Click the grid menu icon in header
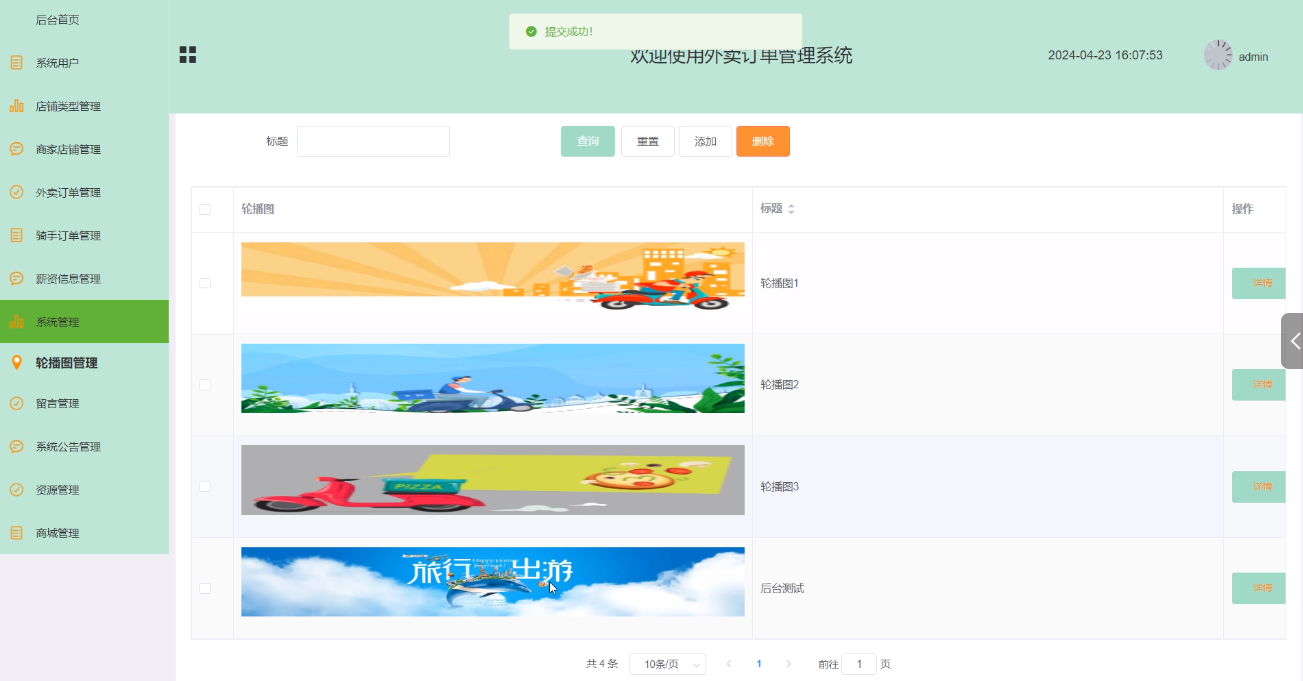This screenshot has width=1303, height=681. coord(188,55)
